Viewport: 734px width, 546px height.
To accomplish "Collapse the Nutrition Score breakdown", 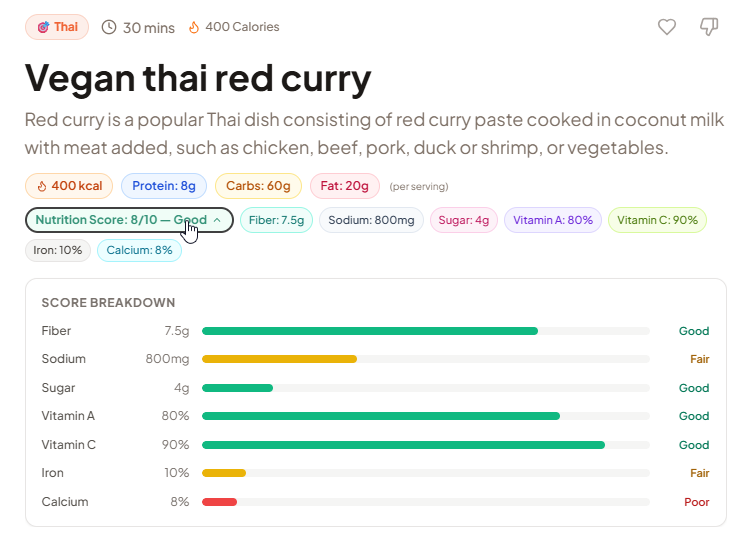I will 129,220.
